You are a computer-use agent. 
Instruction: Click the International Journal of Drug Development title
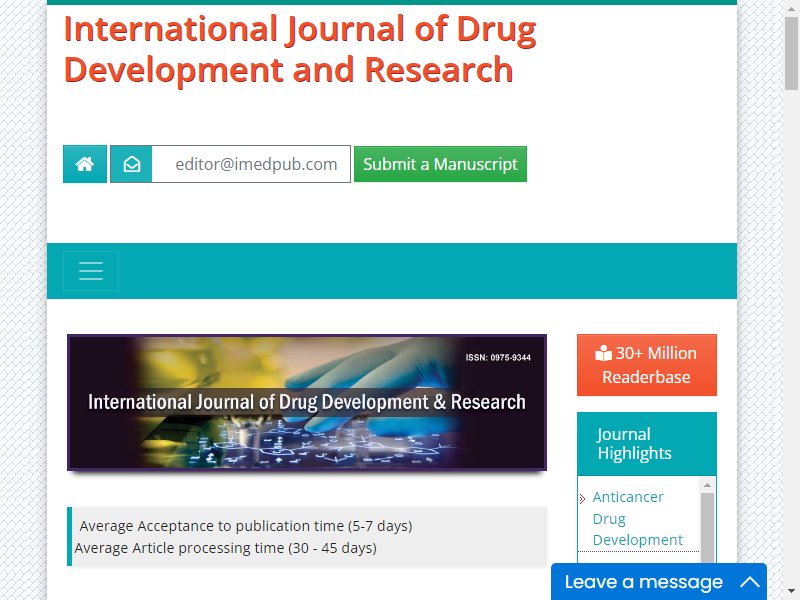pyautogui.click(x=300, y=49)
